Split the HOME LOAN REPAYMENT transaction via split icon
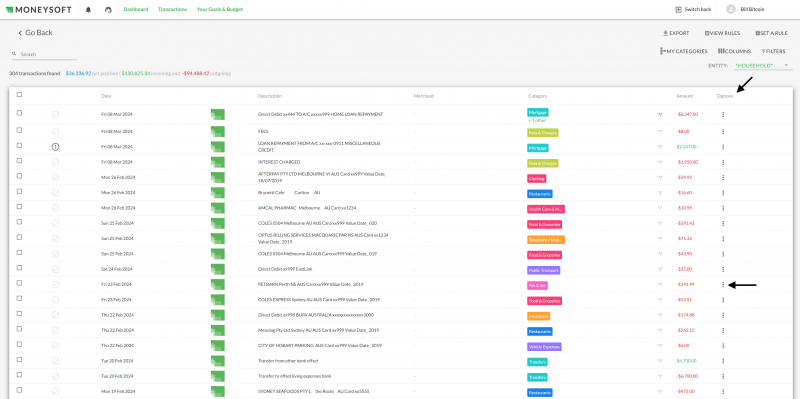This screenshot has height=399, width=800. [x=660, y=115]
